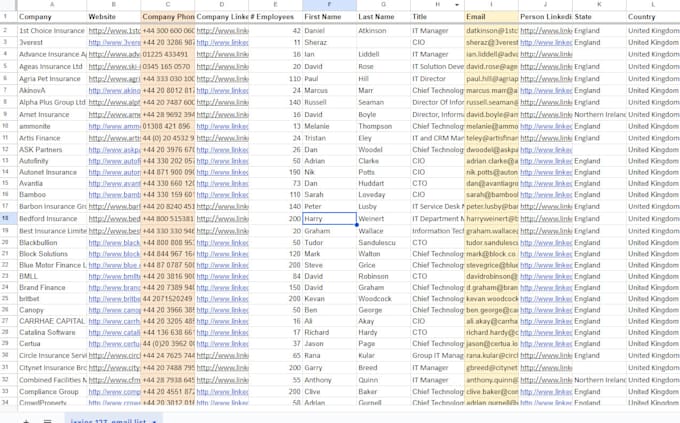Select the 'Weinert' last name cell
The height and width of the screenshot is (423, 680).
tap(383, 219)
